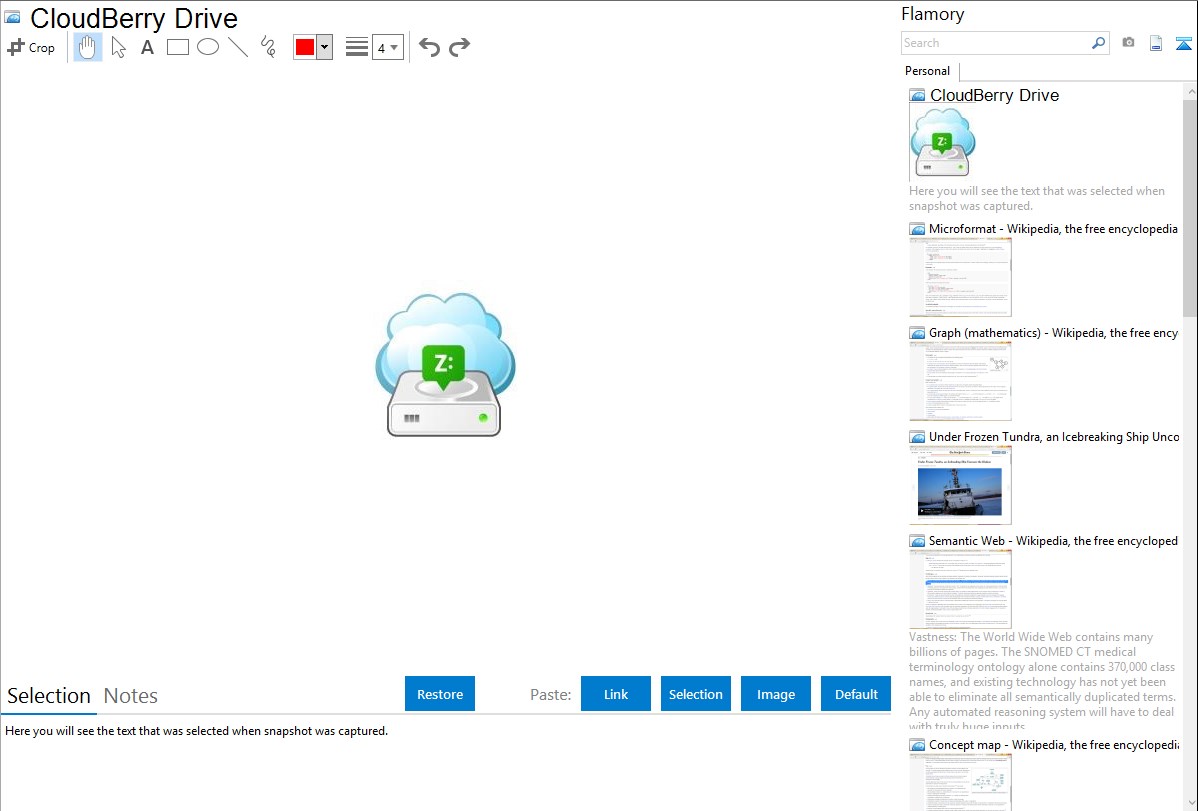Viewport: 1198px width, 811px height.
Task: Switch to the Notes tab
Action: click(131, 696)
